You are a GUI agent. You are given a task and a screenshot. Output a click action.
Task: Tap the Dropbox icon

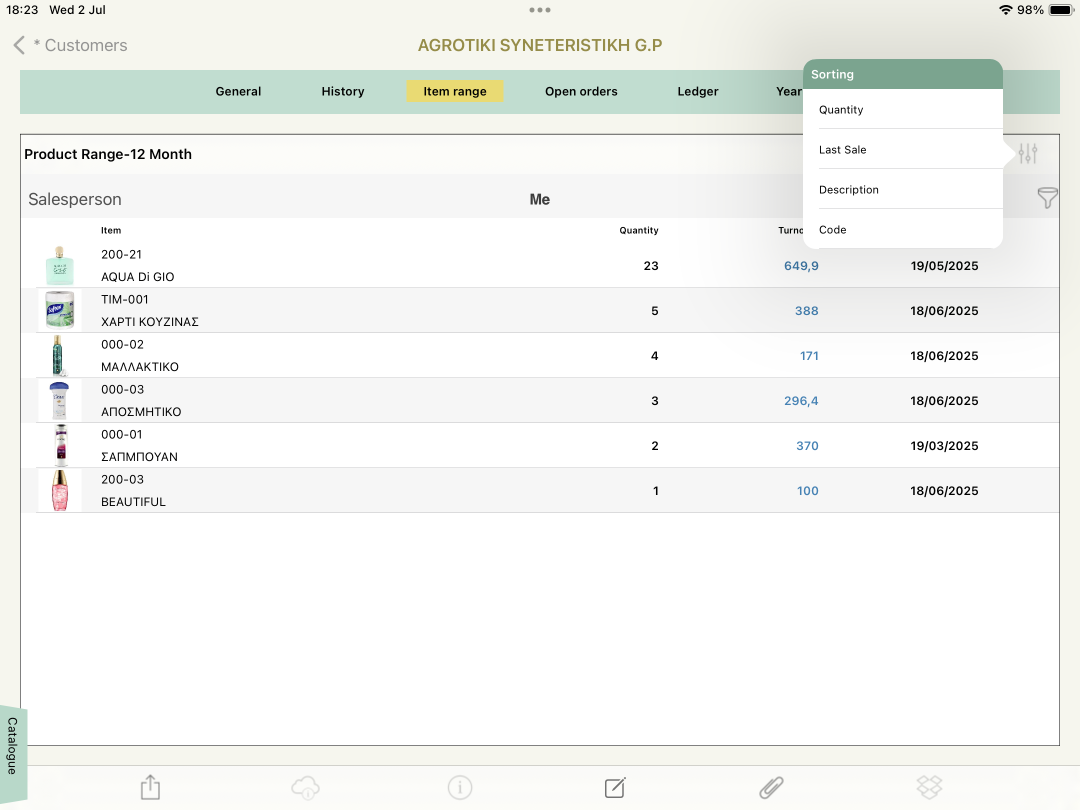929,787
